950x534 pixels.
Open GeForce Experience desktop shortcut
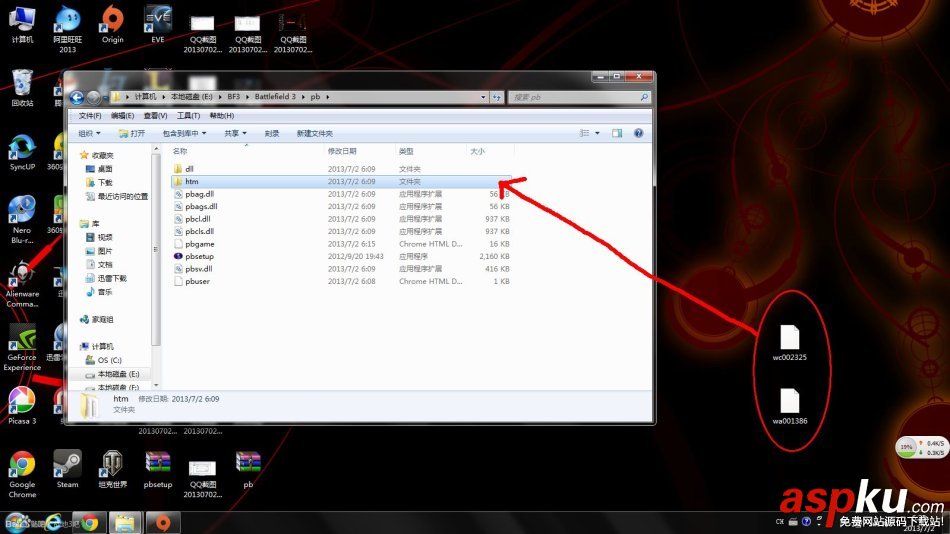pyautogui.click(x=22, y=347)
